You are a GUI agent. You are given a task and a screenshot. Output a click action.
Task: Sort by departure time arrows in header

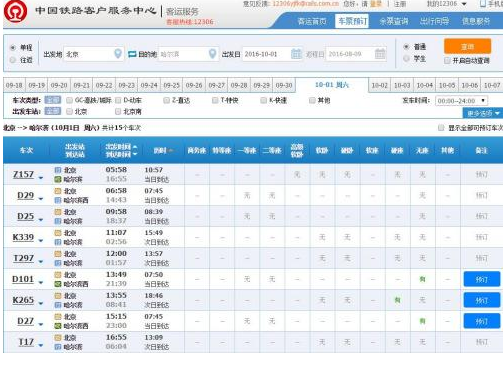pyautogui.click(x=135, y=150)
